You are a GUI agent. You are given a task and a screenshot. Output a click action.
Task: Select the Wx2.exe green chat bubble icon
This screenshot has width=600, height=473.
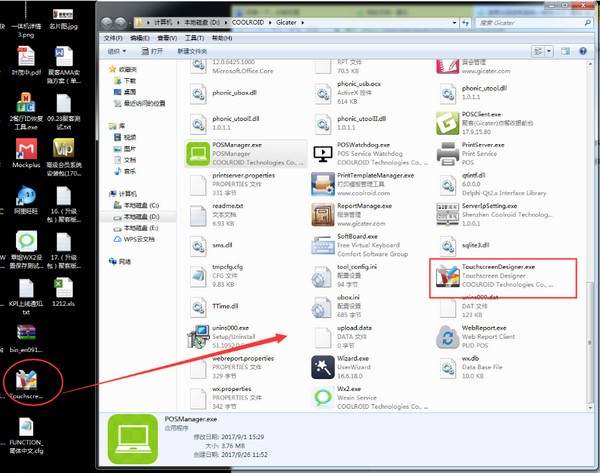323,397
